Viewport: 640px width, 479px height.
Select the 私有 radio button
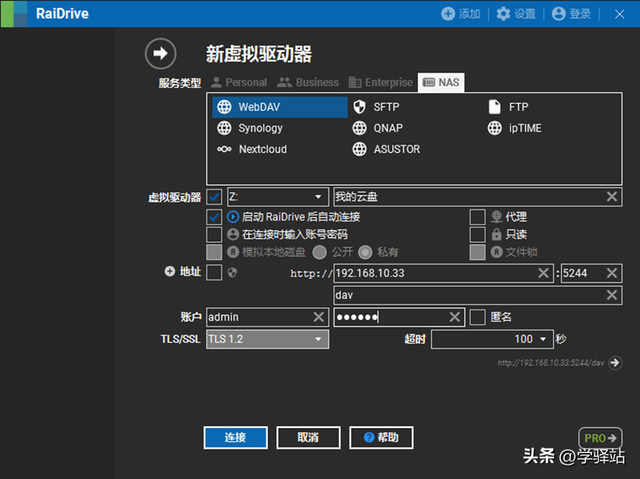coord(365,252)
